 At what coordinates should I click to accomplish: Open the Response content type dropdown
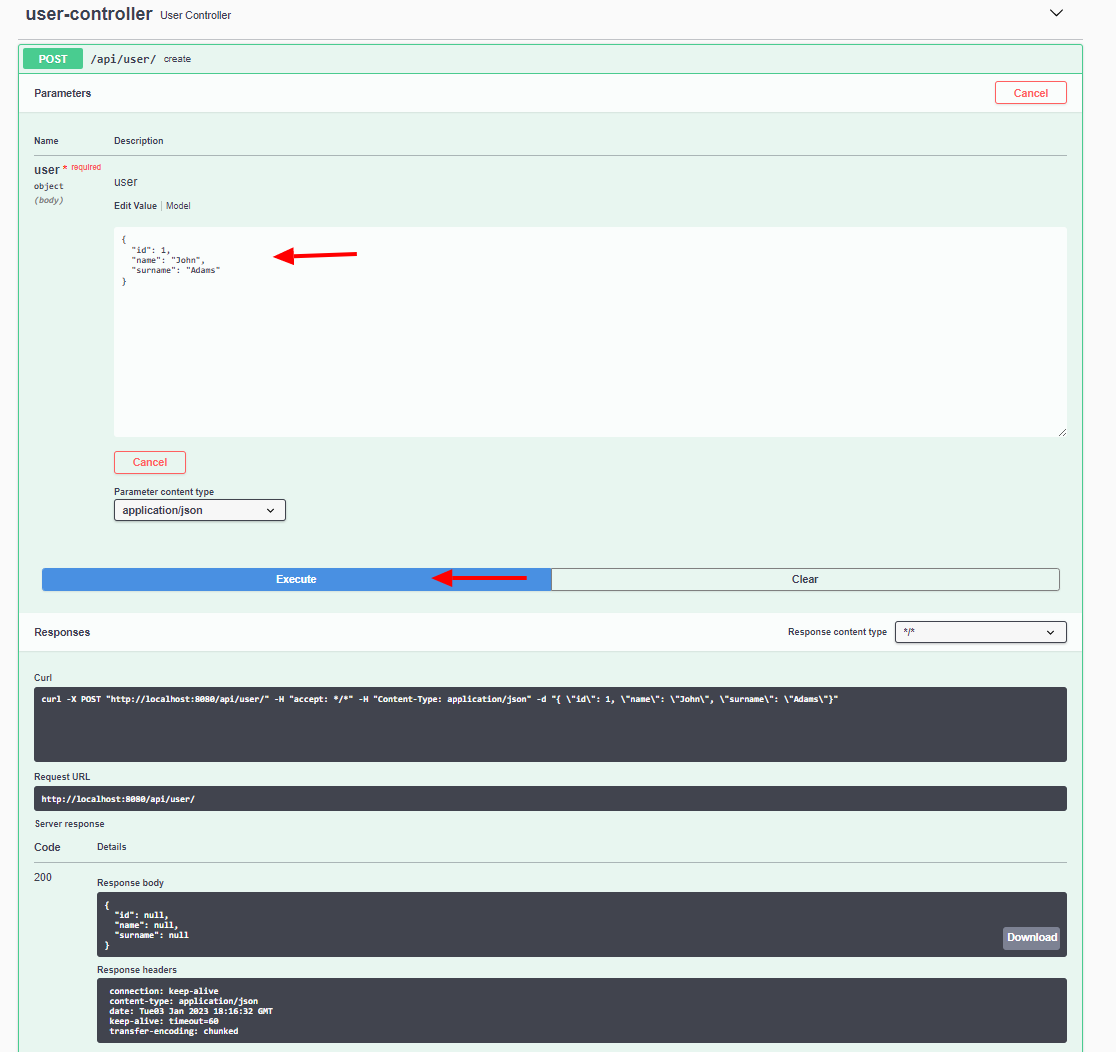[980, 632]
